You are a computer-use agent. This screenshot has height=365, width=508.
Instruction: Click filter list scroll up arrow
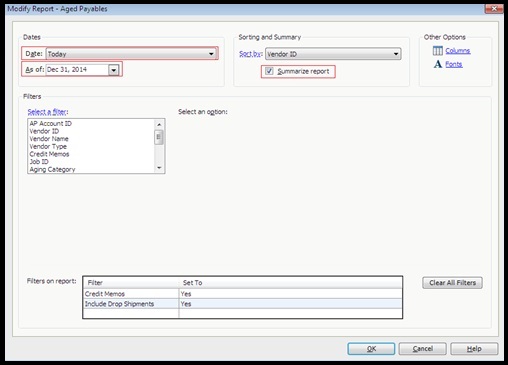159,124
